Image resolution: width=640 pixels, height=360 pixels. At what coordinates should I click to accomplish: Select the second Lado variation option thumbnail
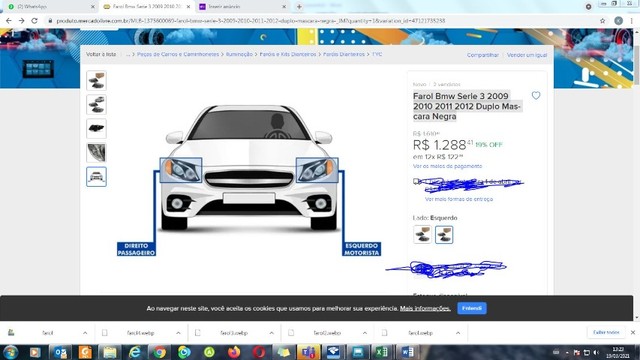[444, 234]
